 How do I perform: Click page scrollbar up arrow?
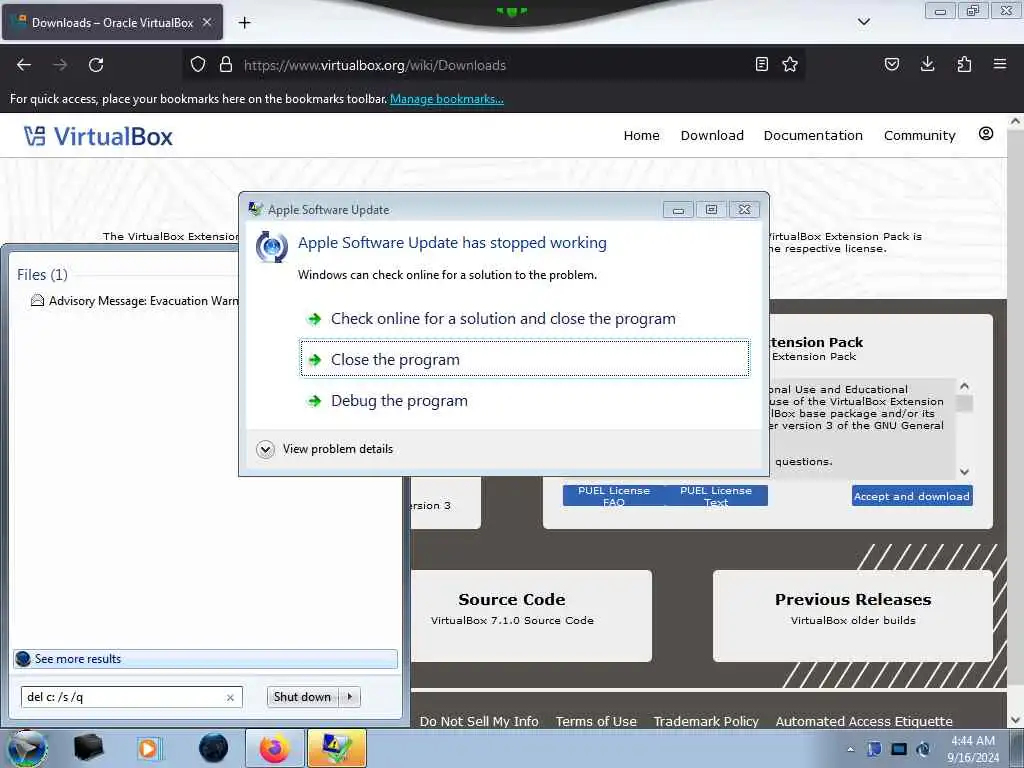(1015, 121)
